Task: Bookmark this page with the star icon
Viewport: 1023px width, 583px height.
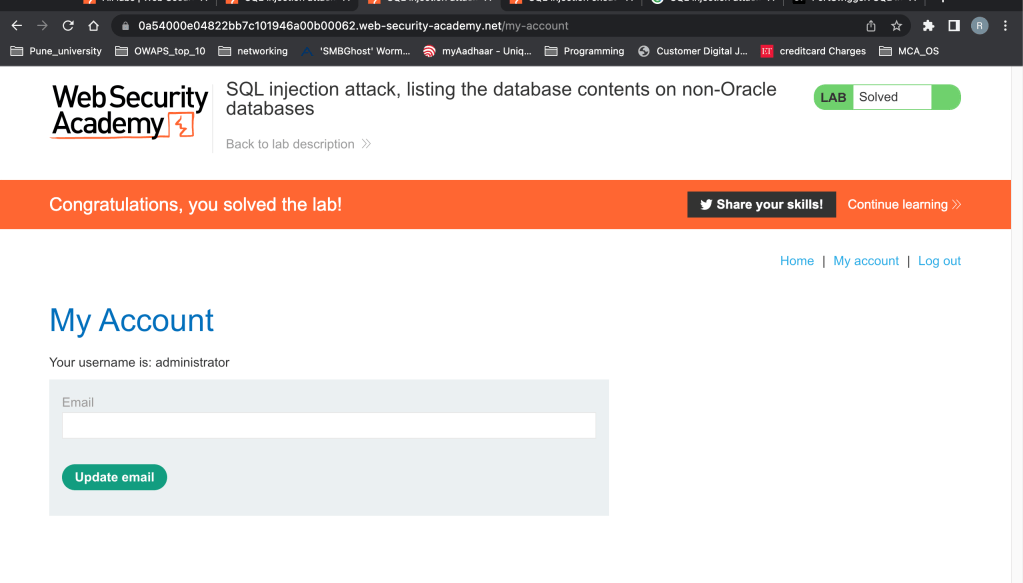Action: [896, 26]
